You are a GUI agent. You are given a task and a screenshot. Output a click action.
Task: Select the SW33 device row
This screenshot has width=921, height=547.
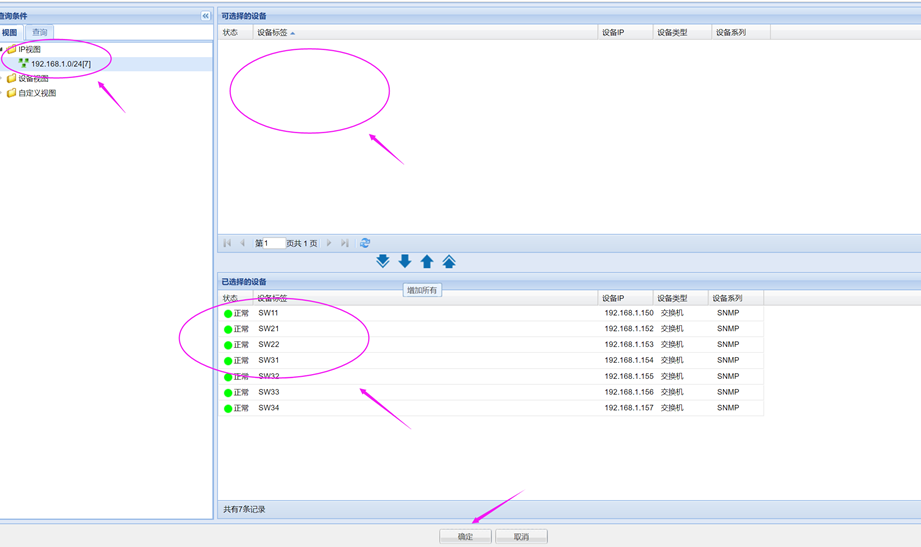click(x=491, y=392)
